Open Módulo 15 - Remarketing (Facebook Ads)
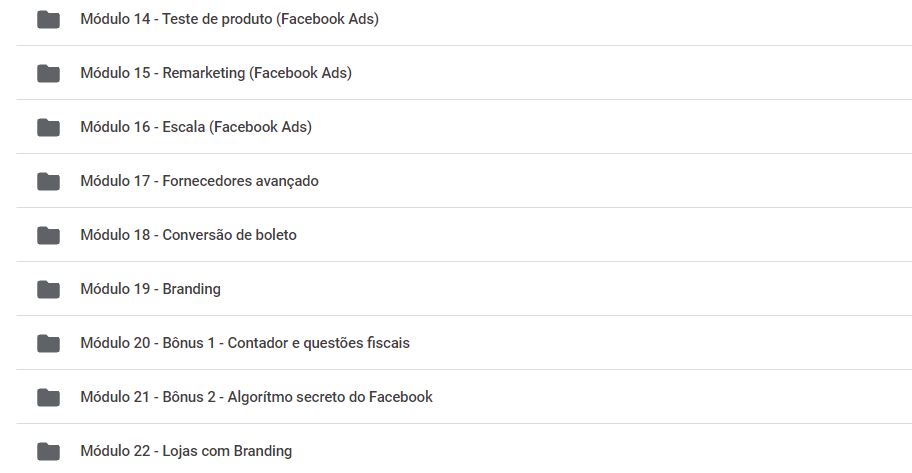 click(x=216, y=73)
